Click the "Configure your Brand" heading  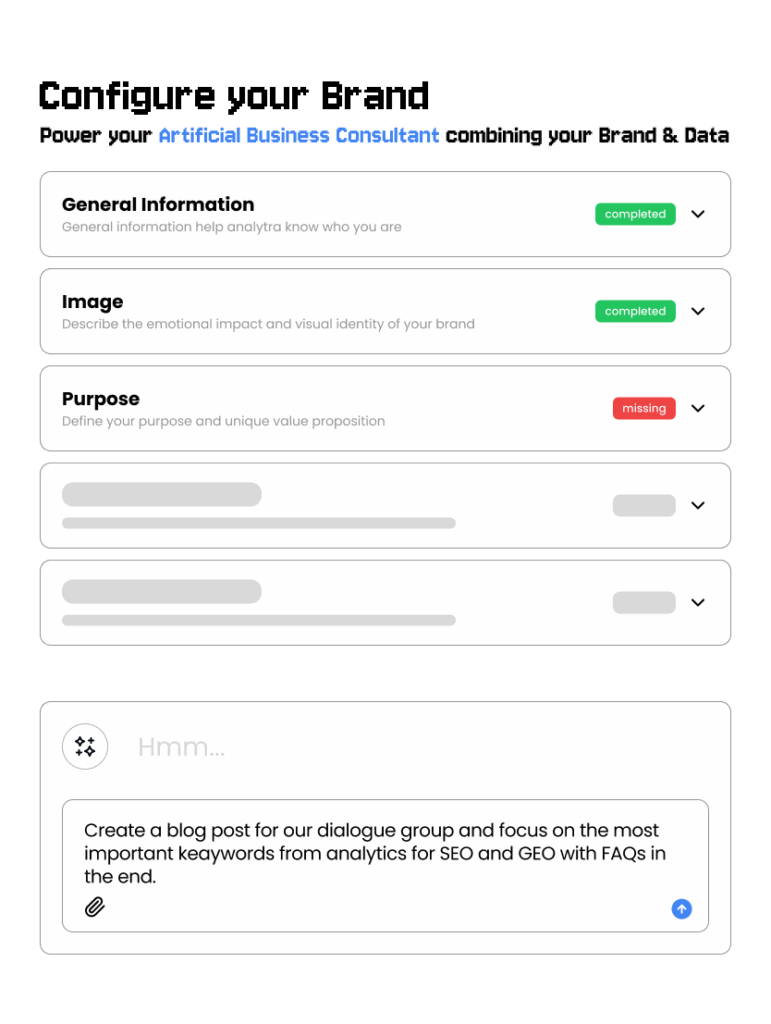(x=234, y=96)
